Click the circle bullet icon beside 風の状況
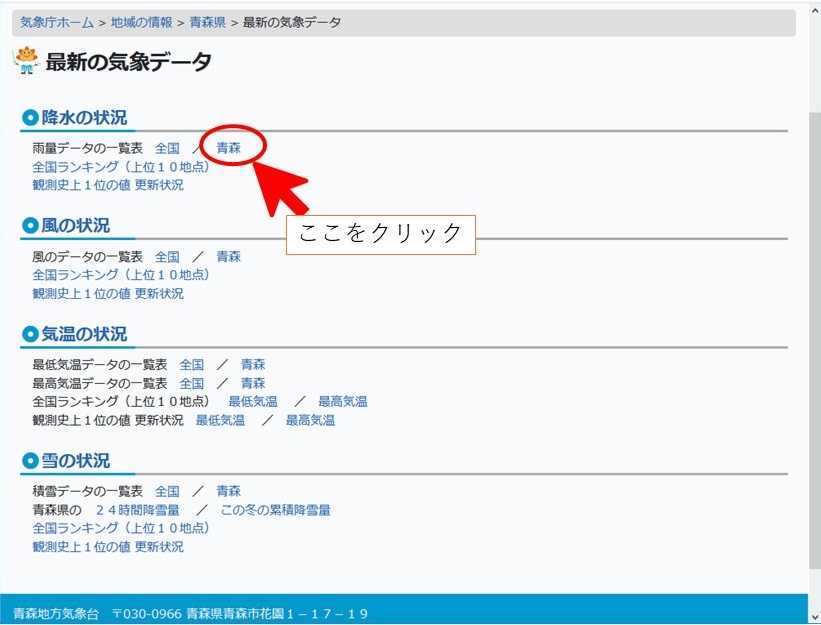The width and height of the screenshot is (821, 625). (x=30, y=226)
